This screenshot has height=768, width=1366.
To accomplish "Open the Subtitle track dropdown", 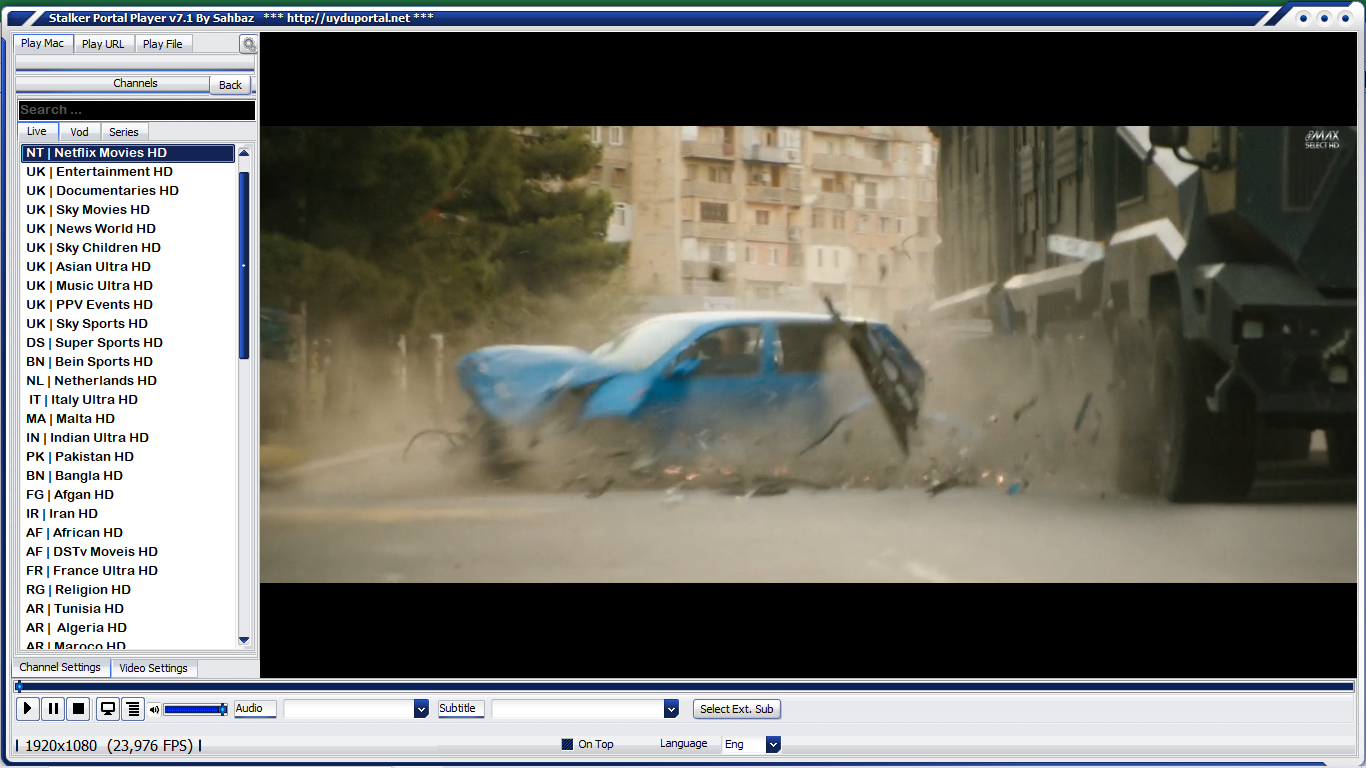I will 585,709.
